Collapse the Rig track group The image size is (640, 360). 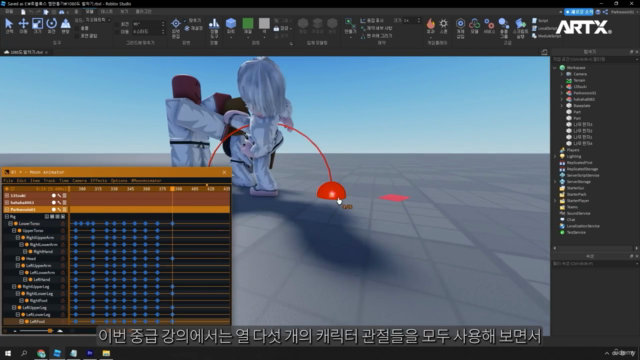tap(7, 217)
